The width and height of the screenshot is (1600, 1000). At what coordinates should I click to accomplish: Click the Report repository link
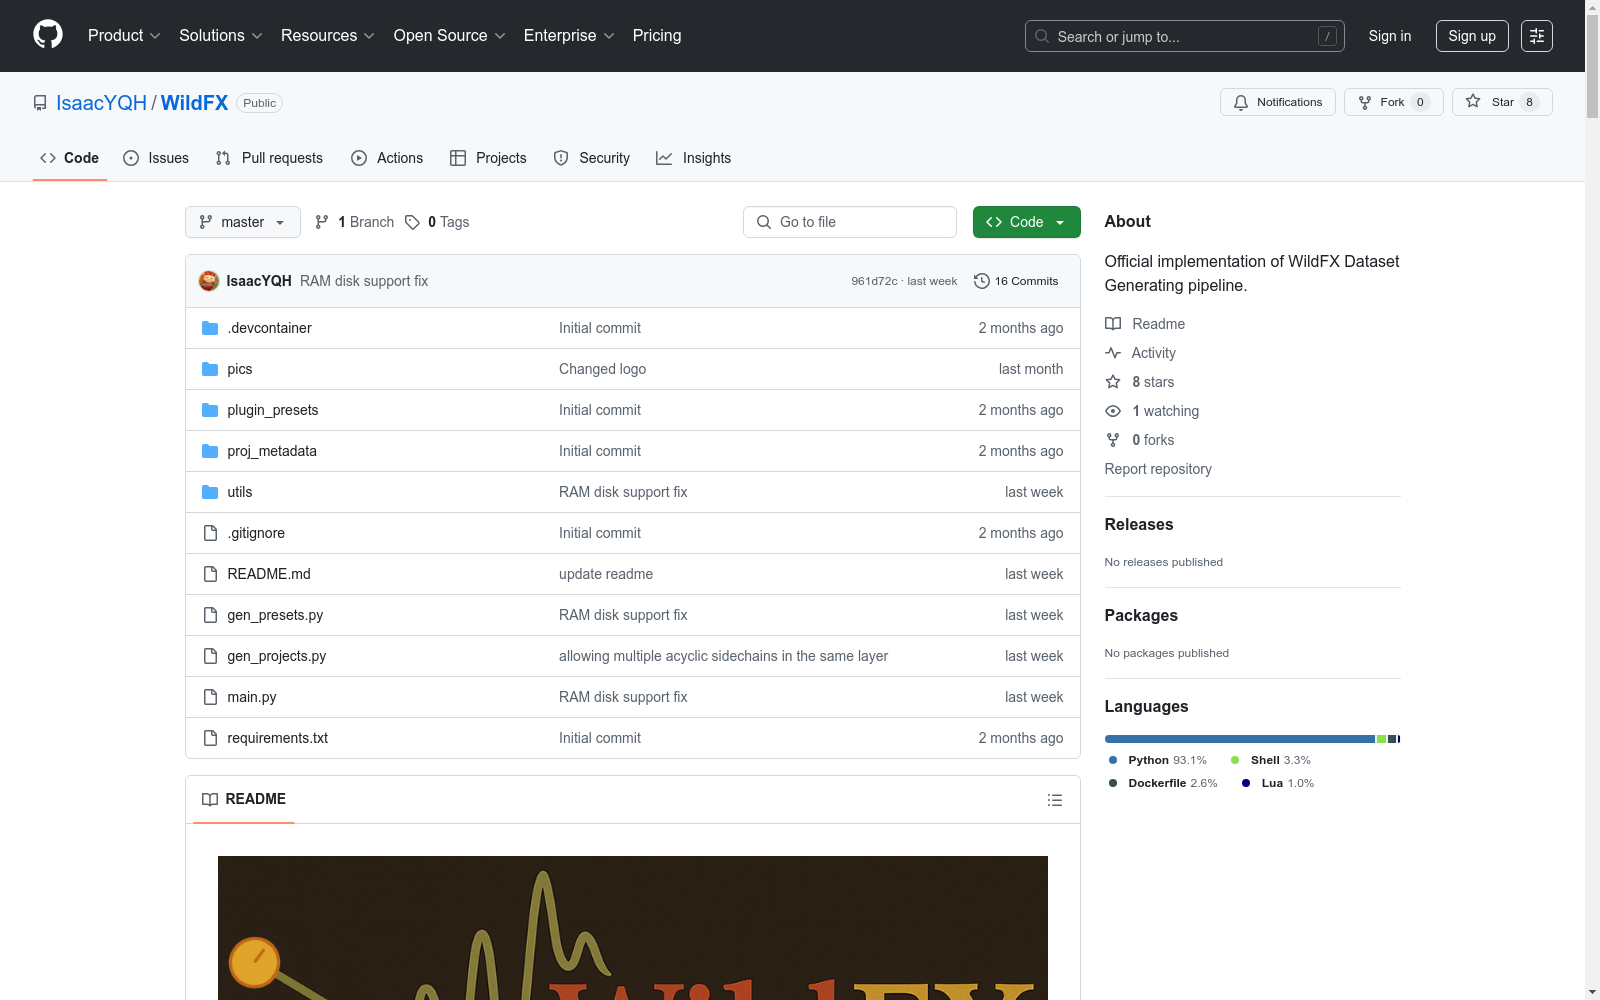pos(1158,469)
